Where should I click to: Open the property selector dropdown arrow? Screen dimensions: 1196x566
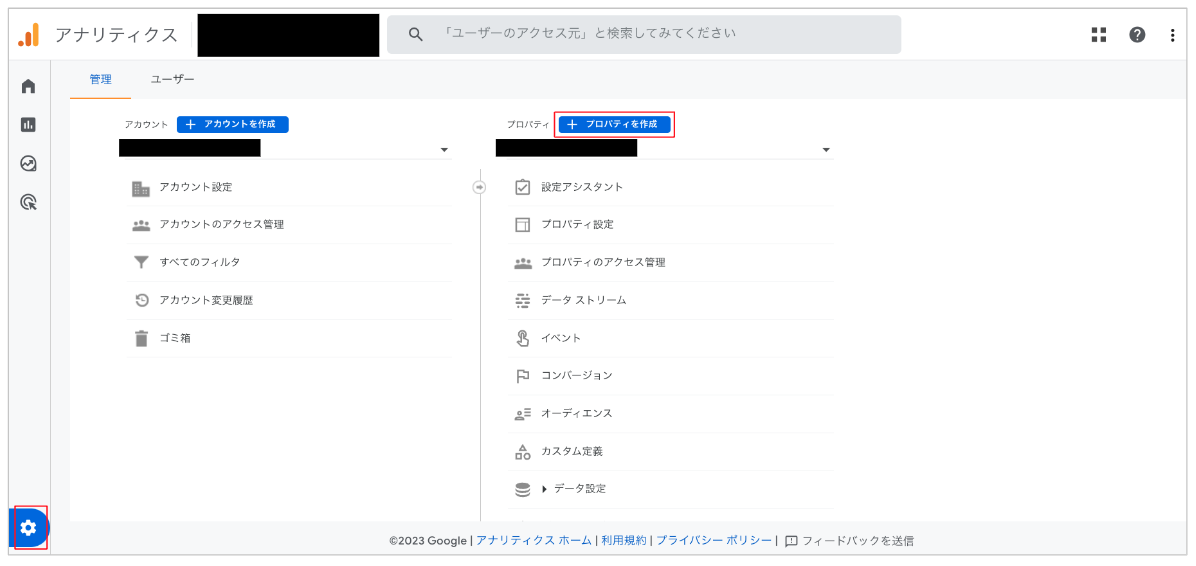pos(826,150)
